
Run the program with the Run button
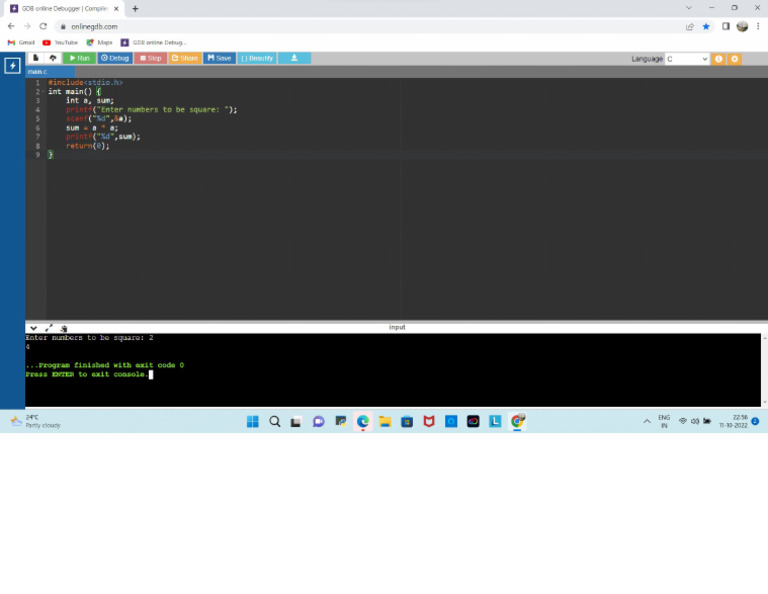79,58
